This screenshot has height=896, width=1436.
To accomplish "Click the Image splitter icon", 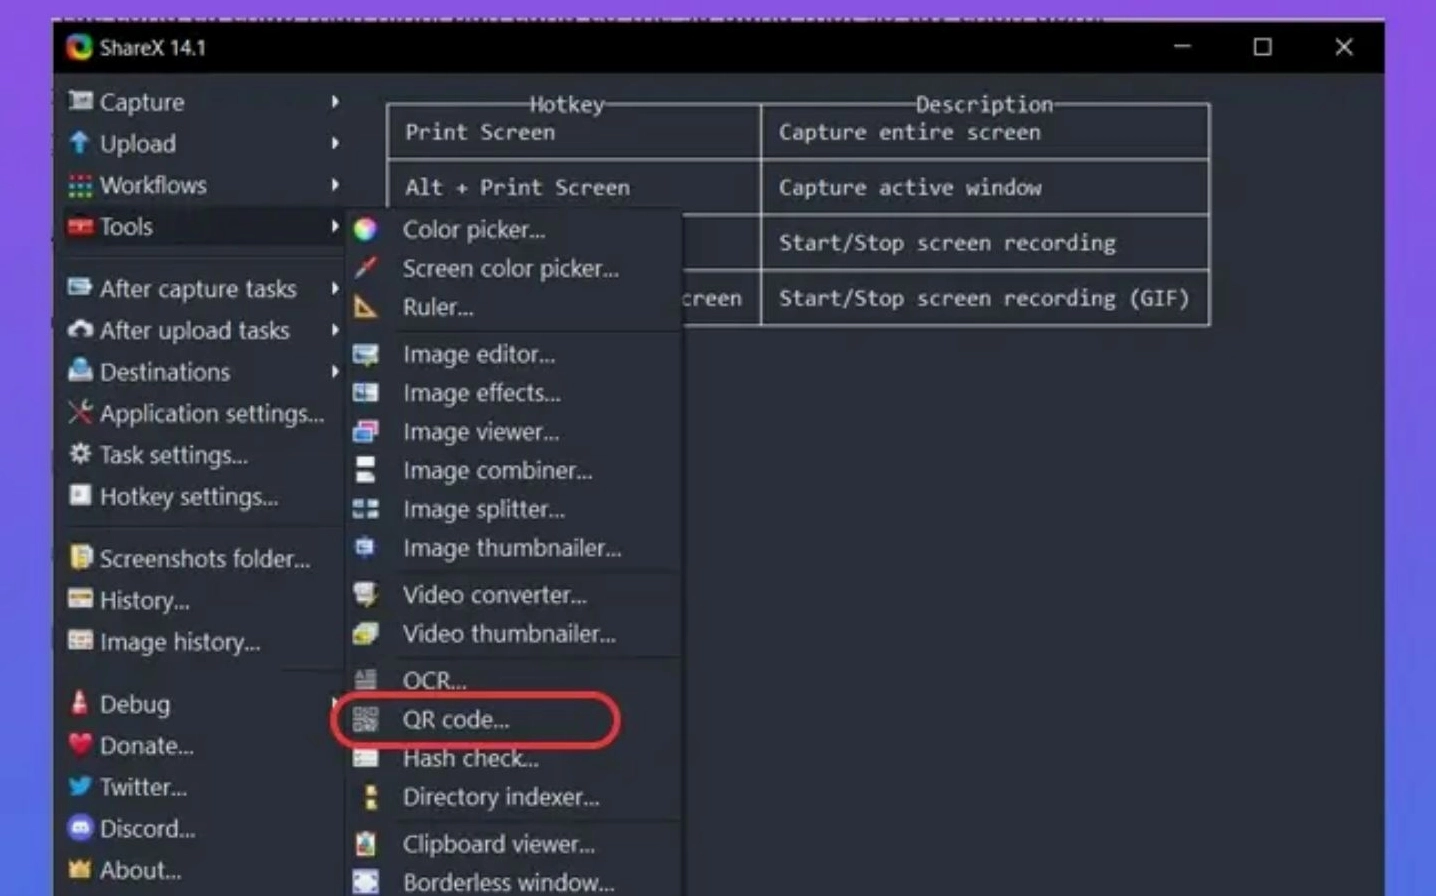I will point(366,509).
